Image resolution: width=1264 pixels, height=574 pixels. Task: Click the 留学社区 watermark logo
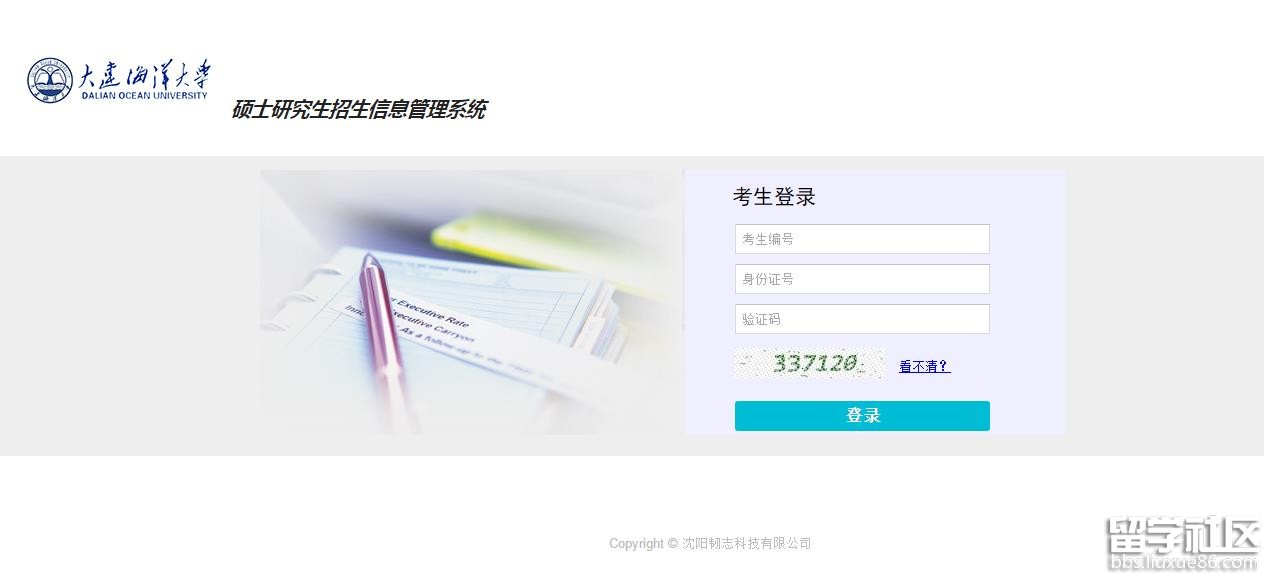(1182, 536)
